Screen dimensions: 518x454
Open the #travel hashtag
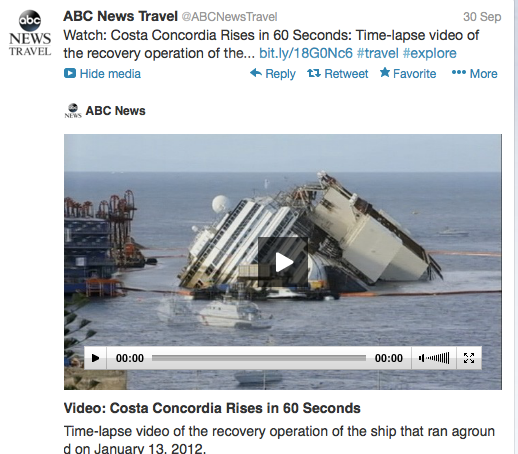point(377,53)
